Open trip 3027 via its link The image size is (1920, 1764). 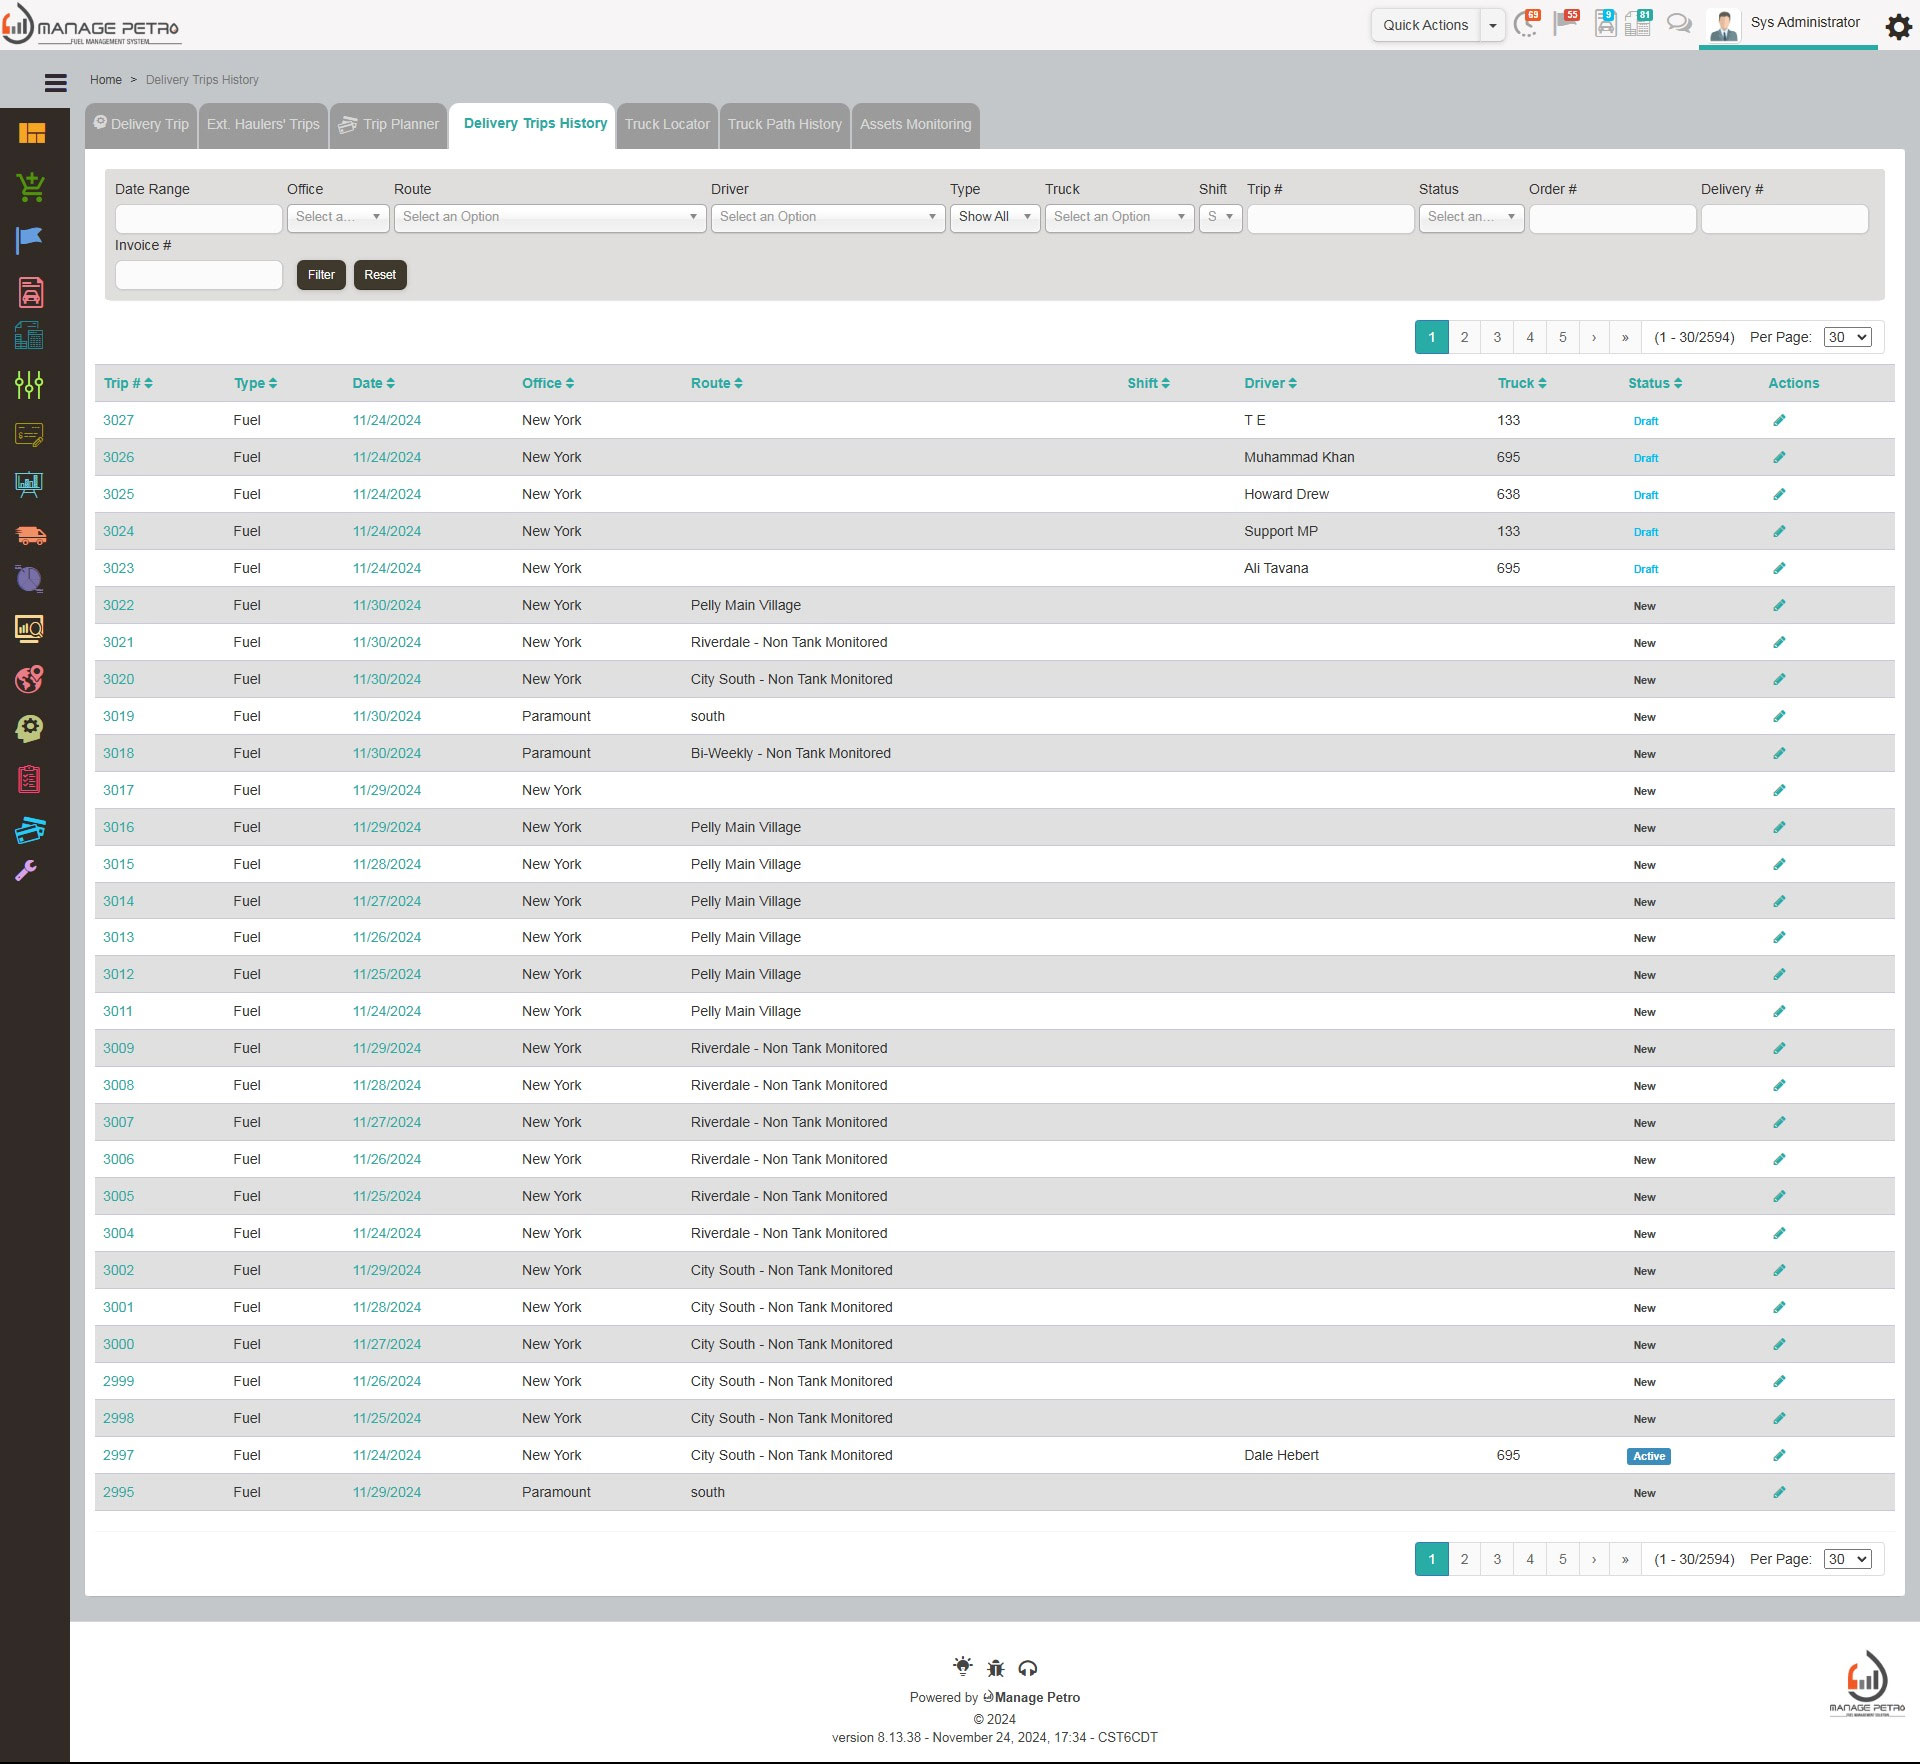[x=118, y=420]
